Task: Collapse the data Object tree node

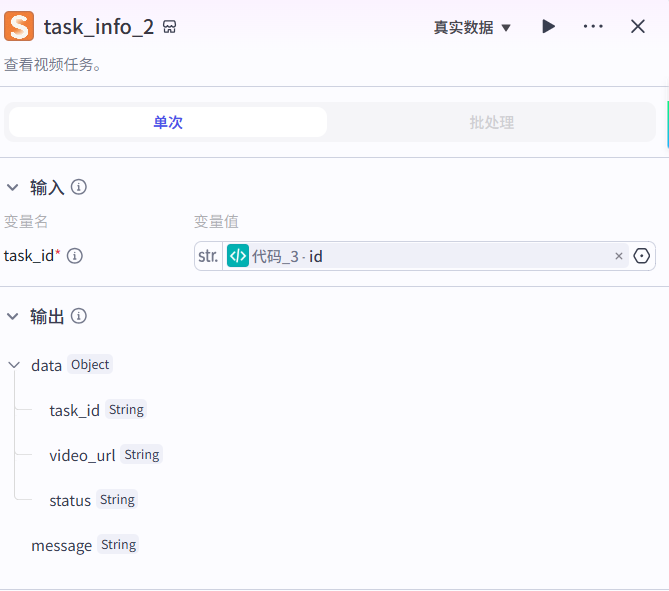Action: 14,365
